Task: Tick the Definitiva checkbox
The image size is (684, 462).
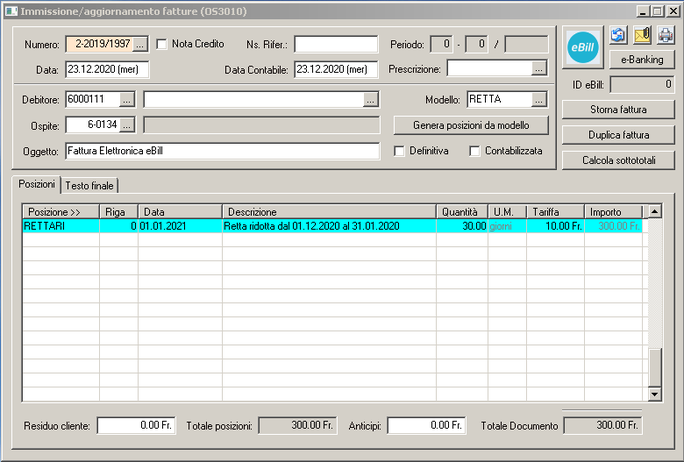Action: pos(400,151)
